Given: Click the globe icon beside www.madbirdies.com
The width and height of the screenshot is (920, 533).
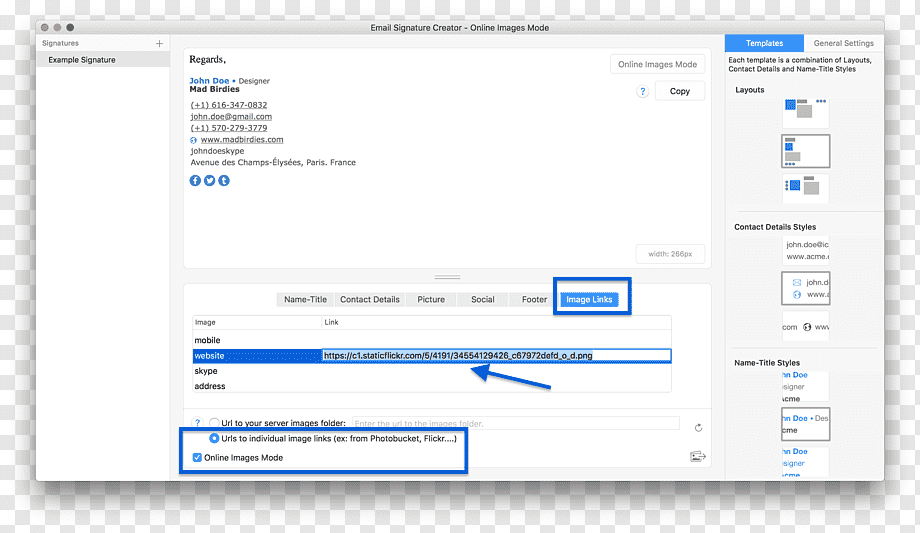Looking at the screenshot, I should [193, 140].
